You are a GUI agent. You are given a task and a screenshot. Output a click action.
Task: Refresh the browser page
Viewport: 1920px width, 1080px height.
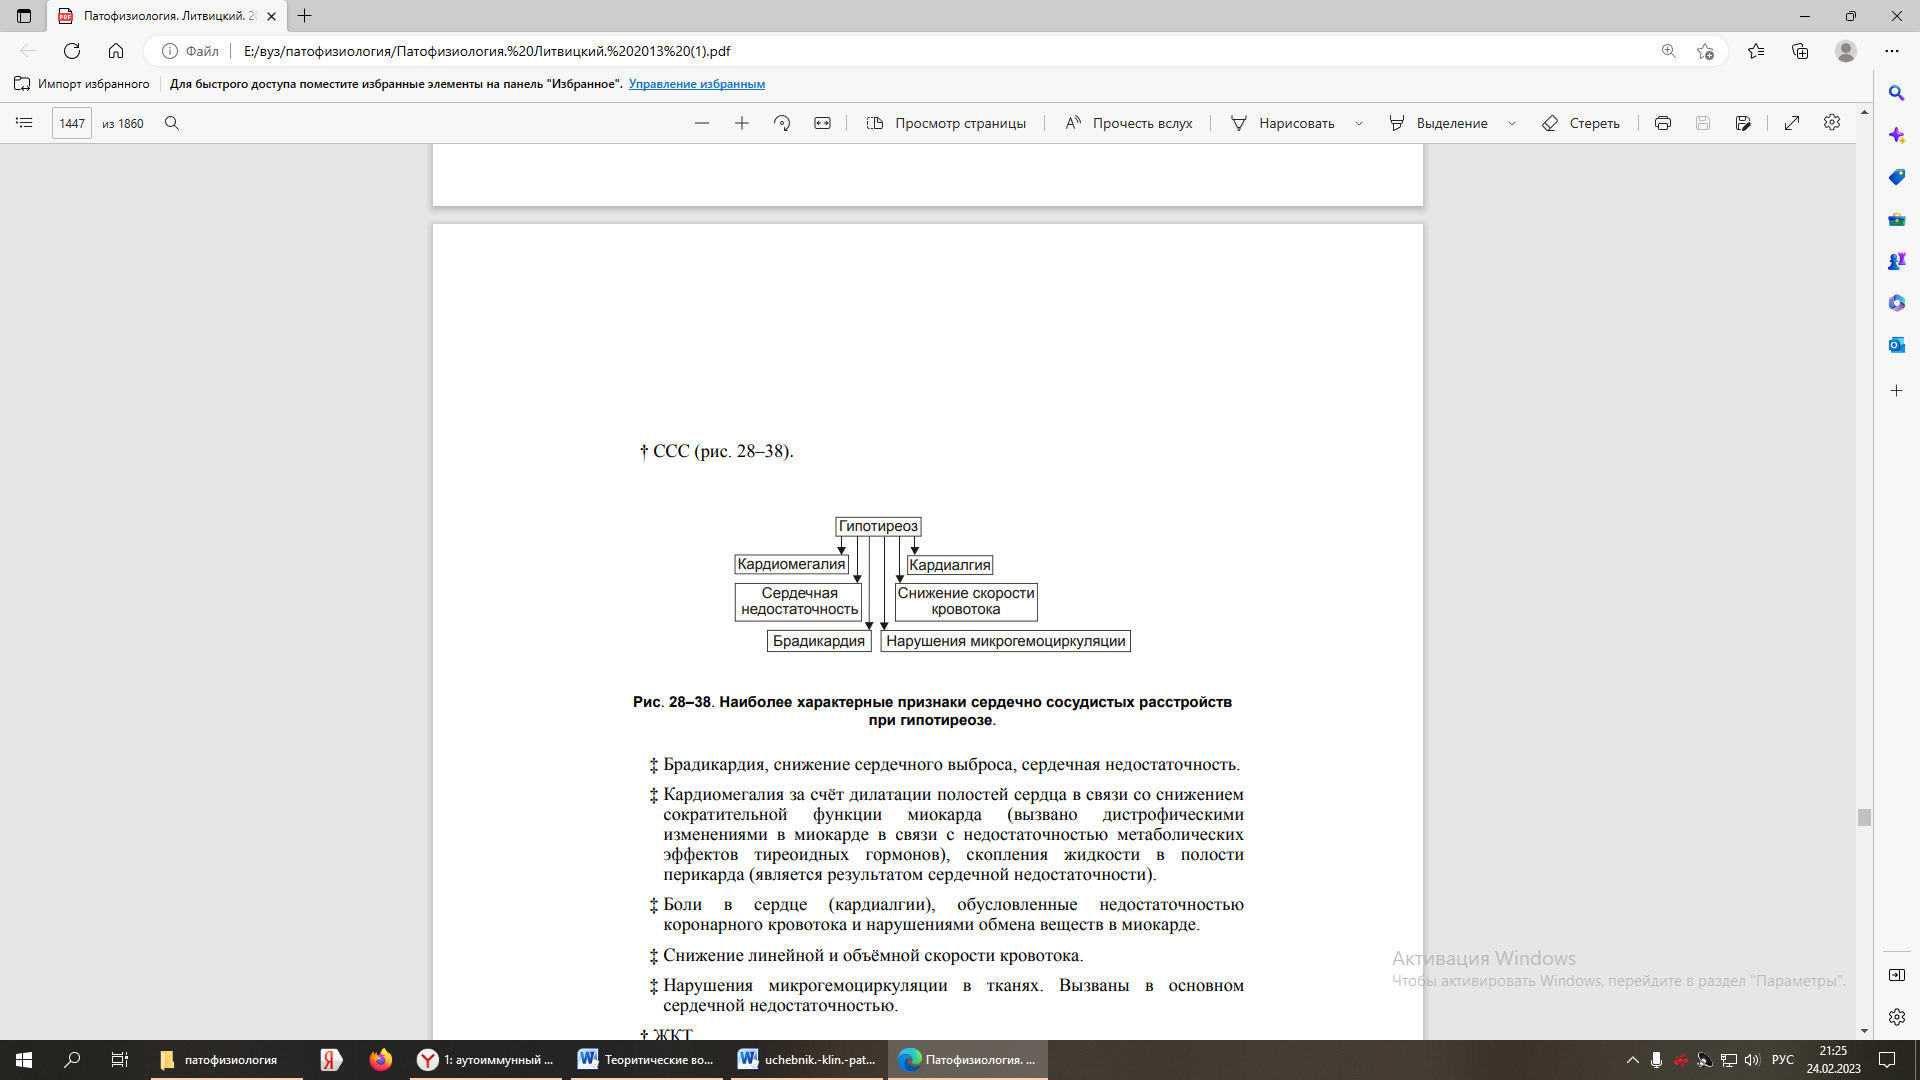72,51
